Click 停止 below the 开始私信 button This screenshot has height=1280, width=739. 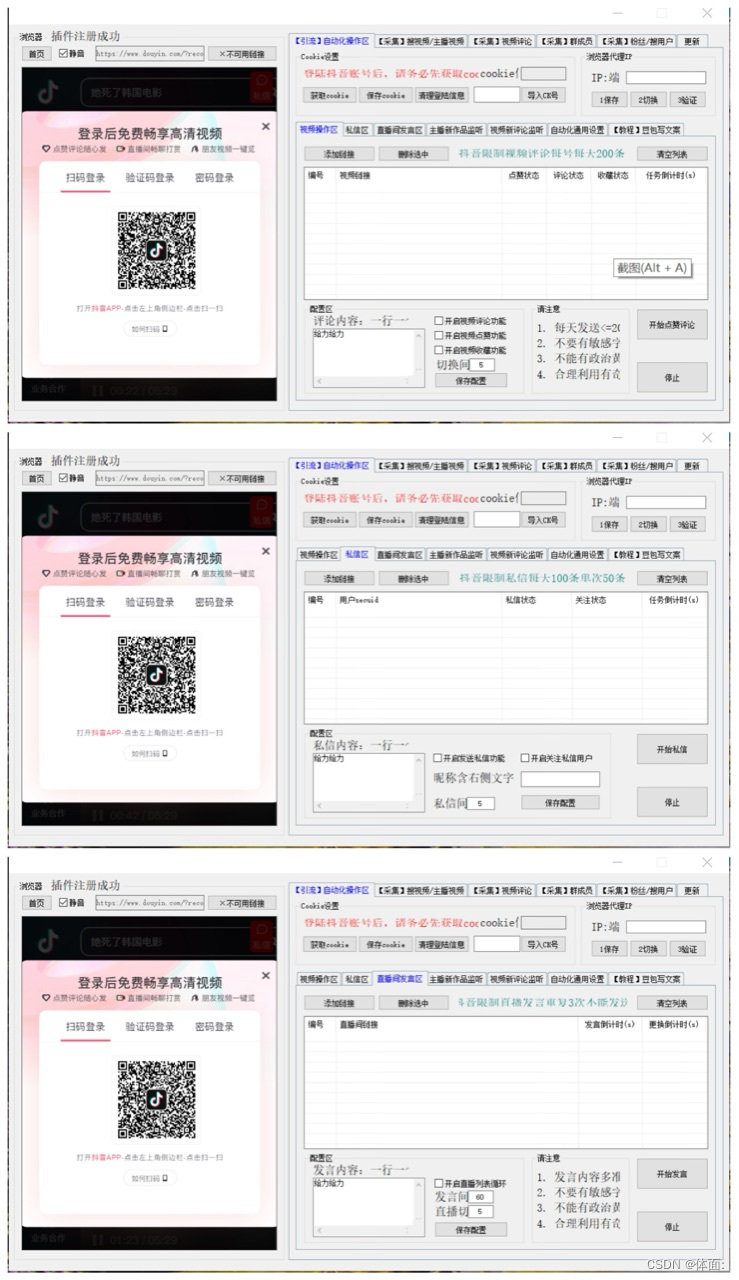(x=672, y=802)
